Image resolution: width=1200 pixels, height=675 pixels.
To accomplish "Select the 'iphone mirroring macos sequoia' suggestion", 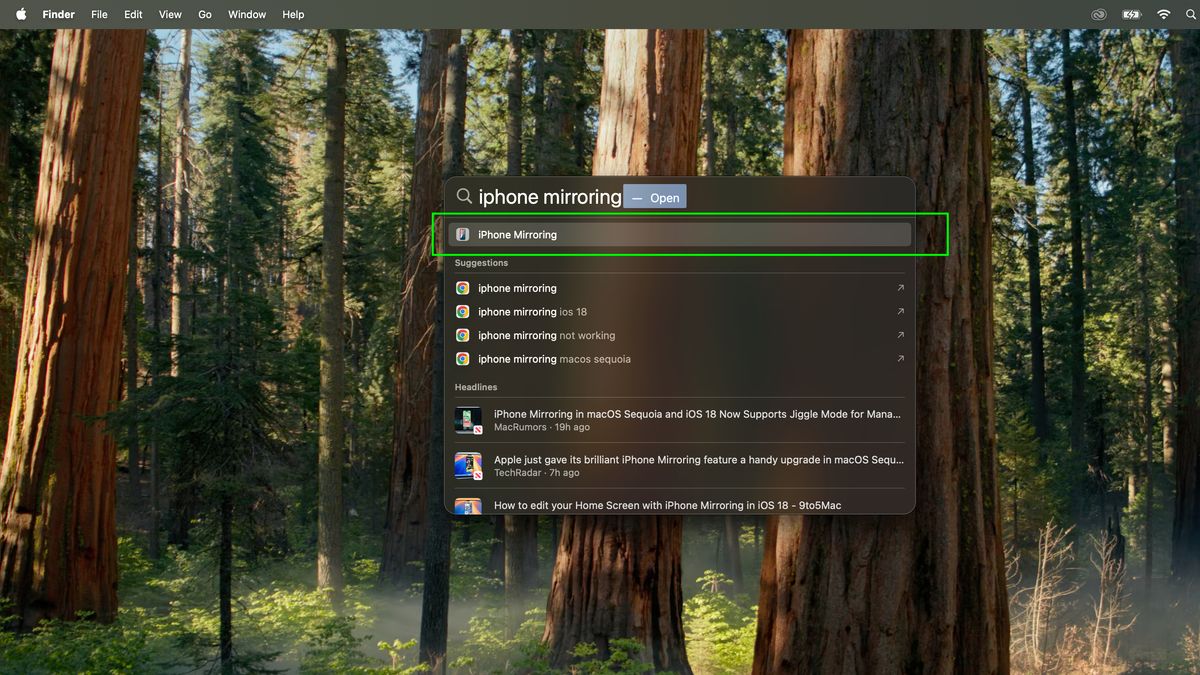I will 680,359.
